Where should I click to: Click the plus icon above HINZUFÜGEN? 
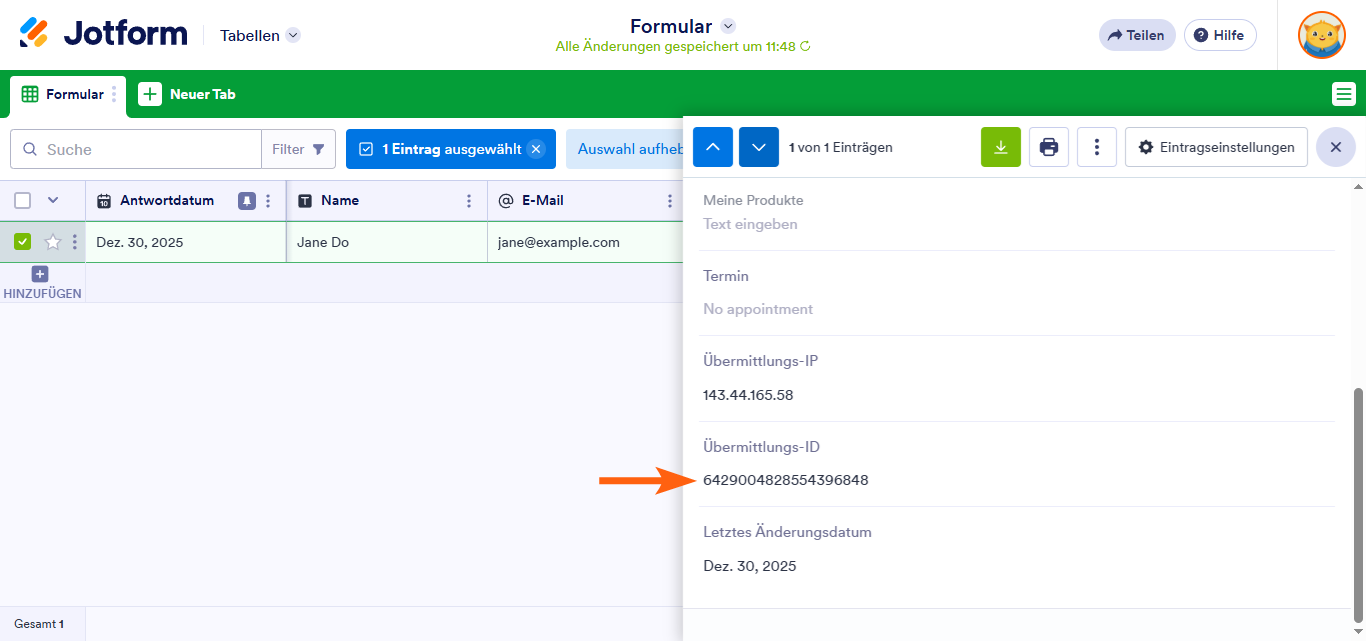pos(40,274)
